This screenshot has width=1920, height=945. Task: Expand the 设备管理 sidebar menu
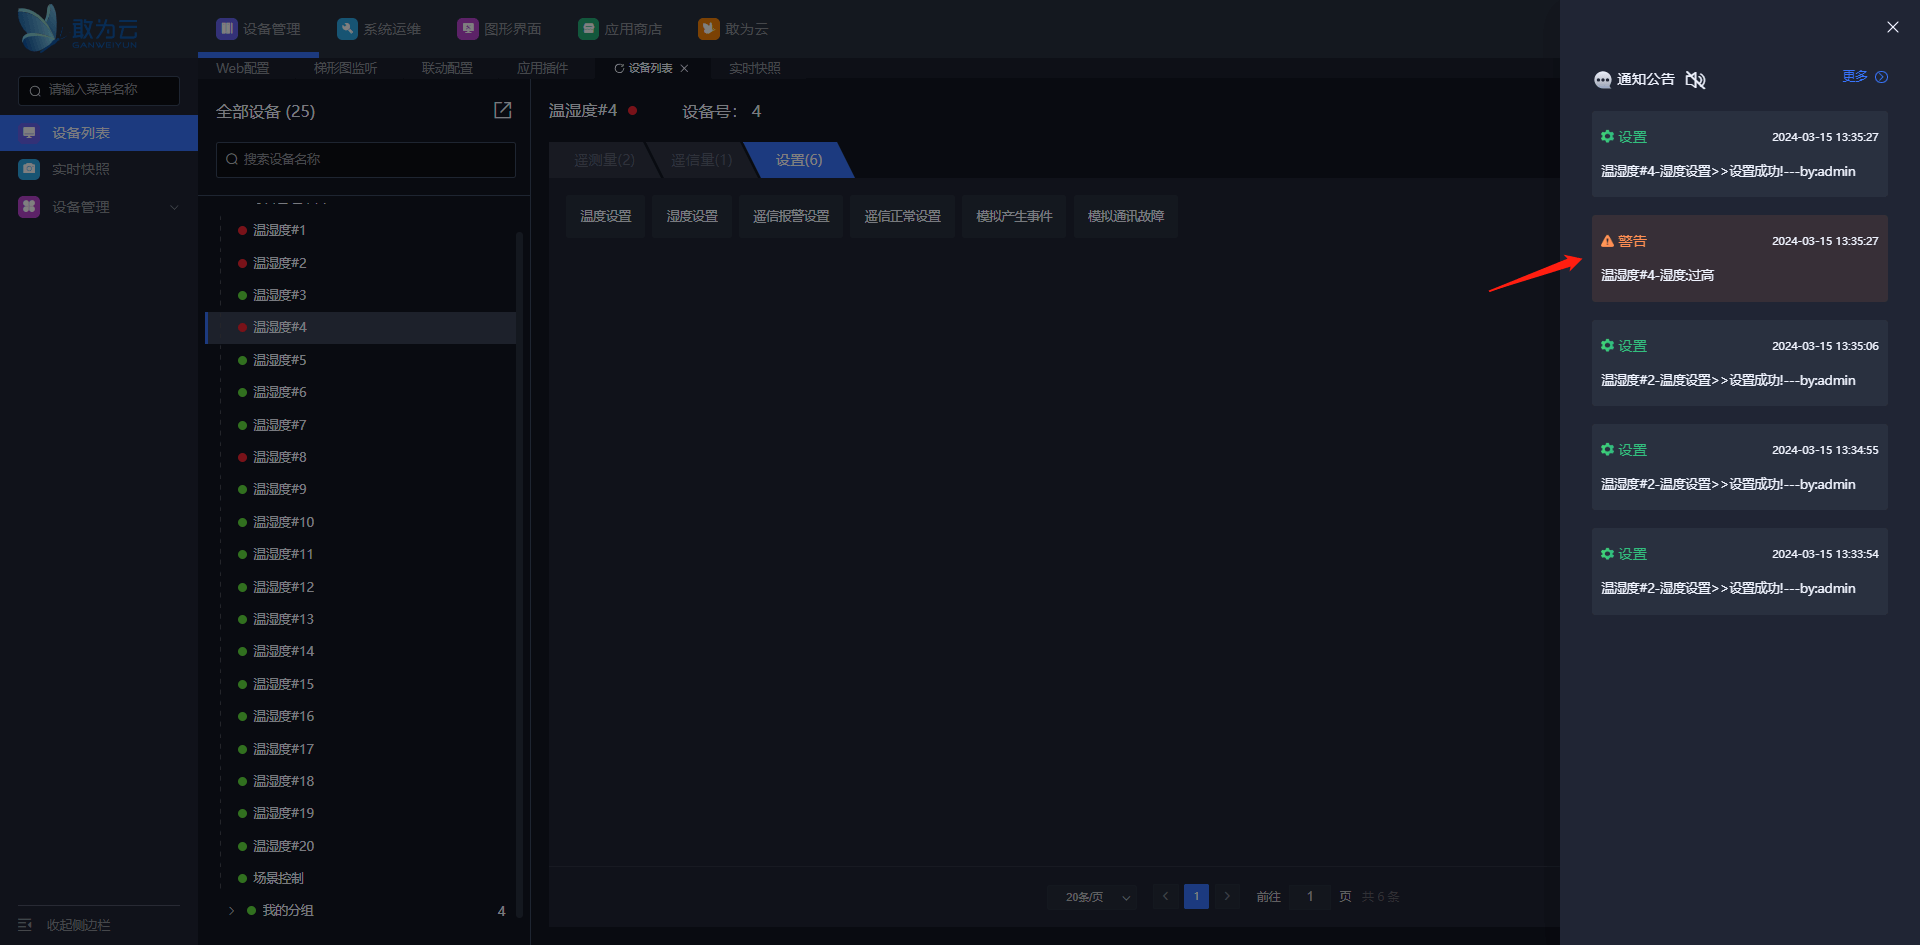98,207
